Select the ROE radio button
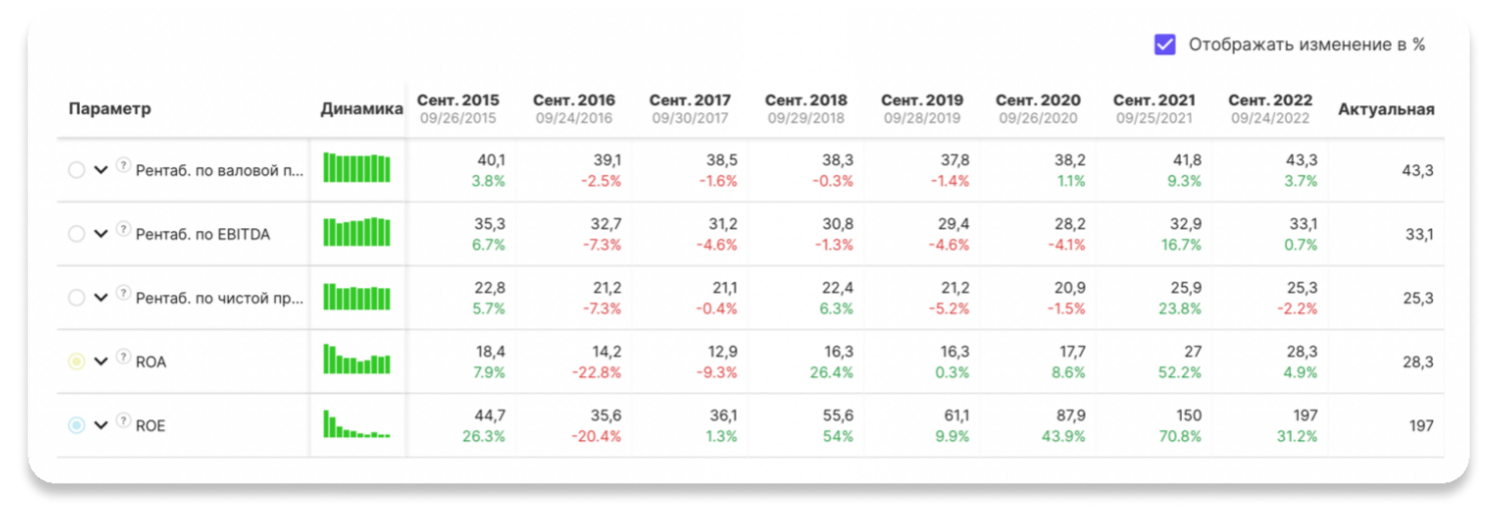The image size is (1497, 528). click(x=76, y=426)
